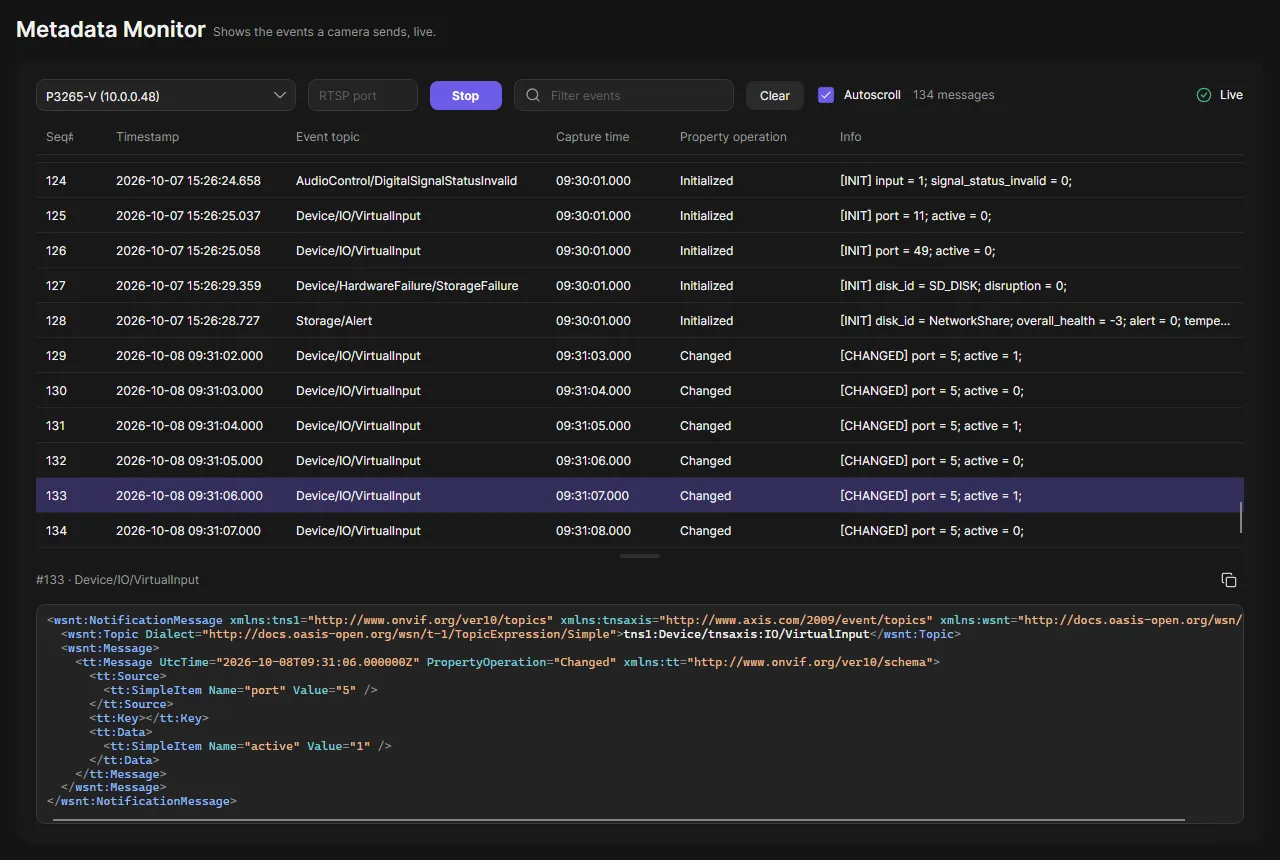Select event row with Seq 134
Screen dimensions: 1280x860
pyautogui.click(x=640, y=531)
